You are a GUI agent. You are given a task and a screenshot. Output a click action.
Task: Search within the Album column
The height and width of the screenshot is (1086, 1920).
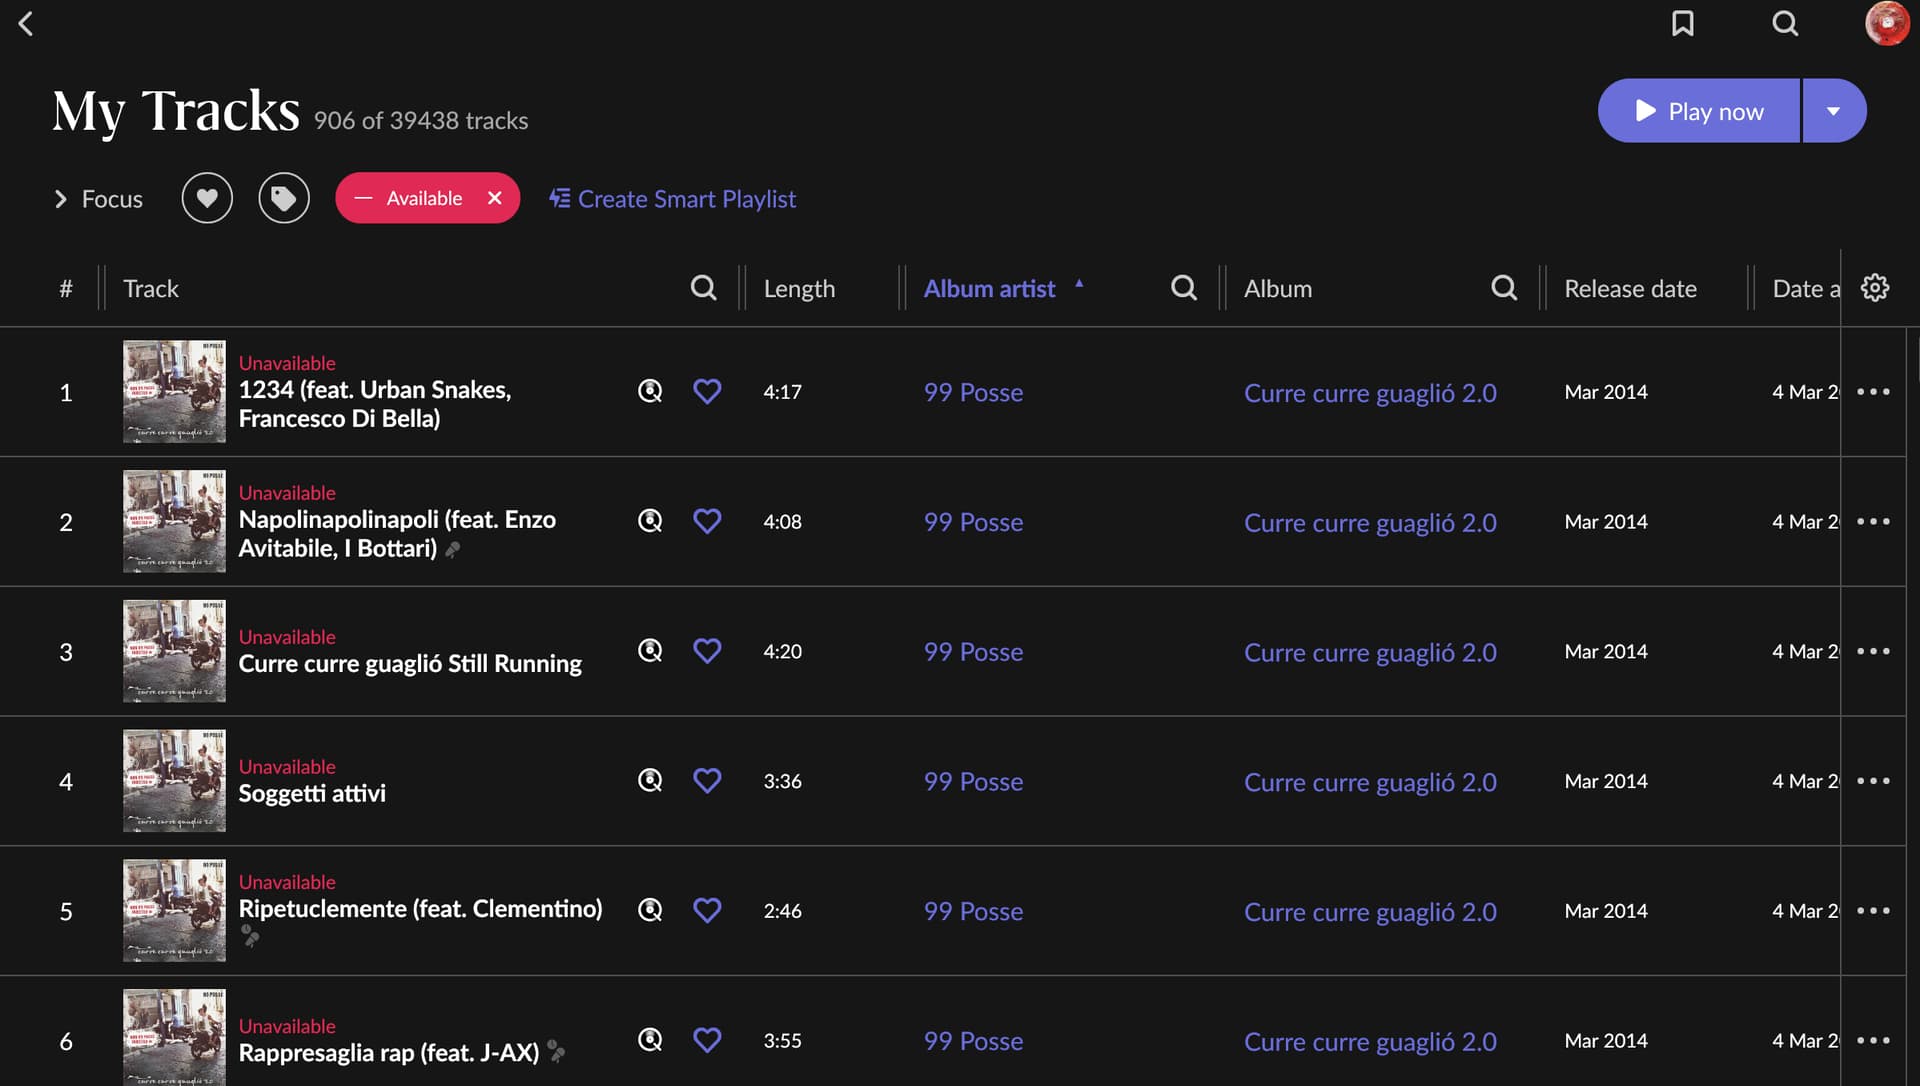click(1503, 288)
